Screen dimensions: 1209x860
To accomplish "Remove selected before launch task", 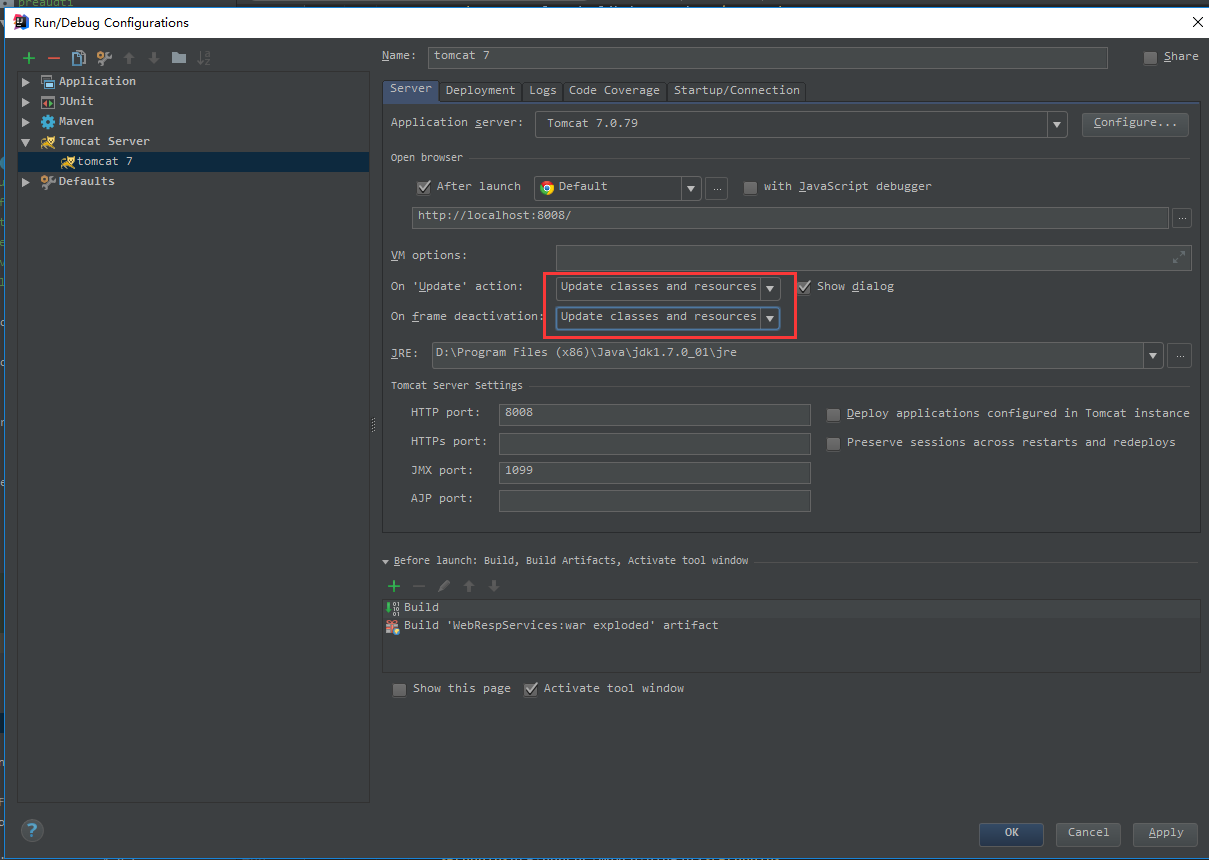I will click(x=419, y=586).
